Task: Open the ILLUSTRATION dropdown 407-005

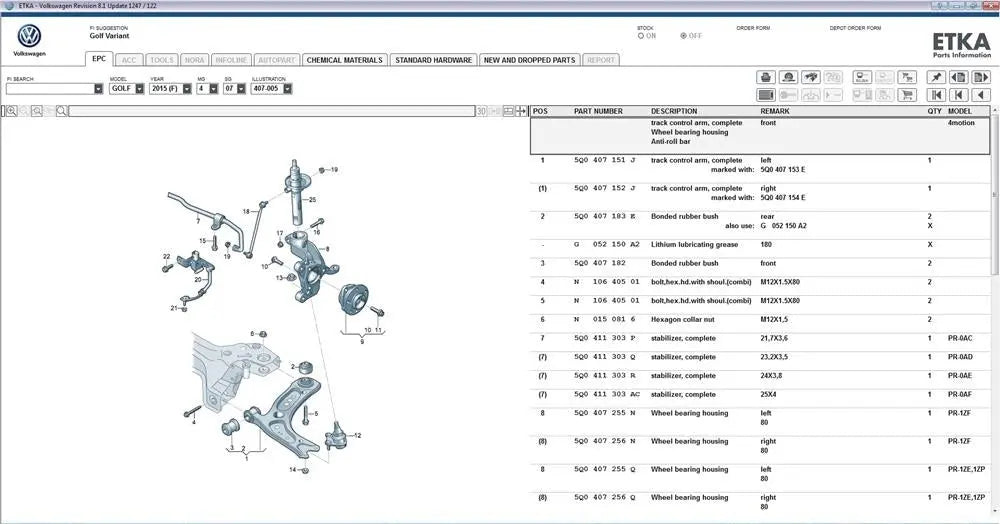Action: [x=287, y=89]
